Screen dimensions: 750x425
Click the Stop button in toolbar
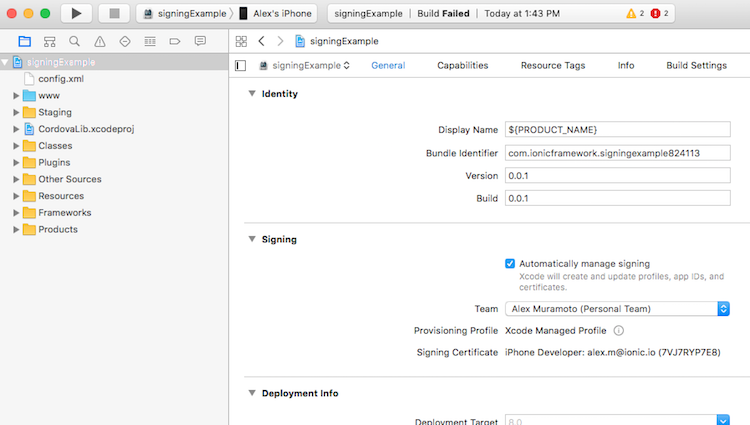[114, 13]
